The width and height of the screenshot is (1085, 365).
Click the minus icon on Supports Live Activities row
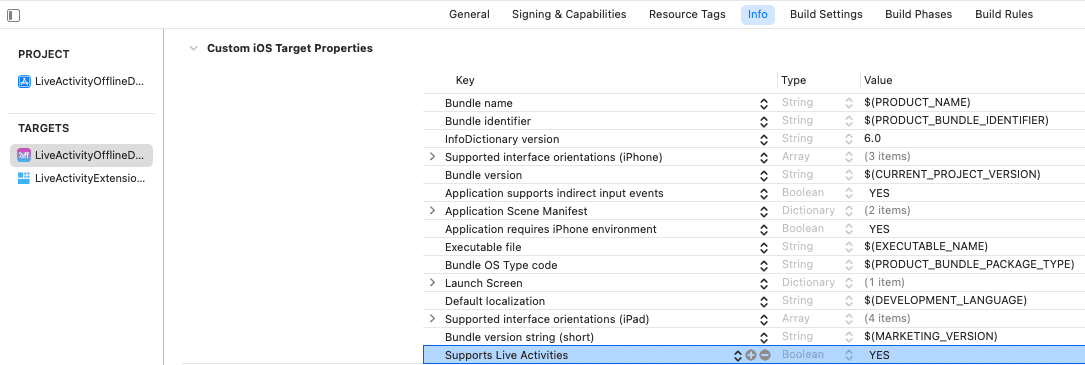pos(765,355)
